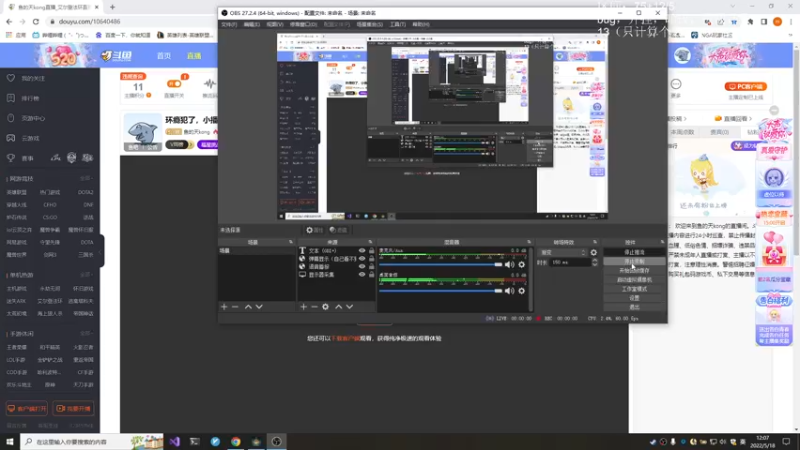Toggle visibility of third source in list
The image size is (800, 450).
tap(362, 266)
